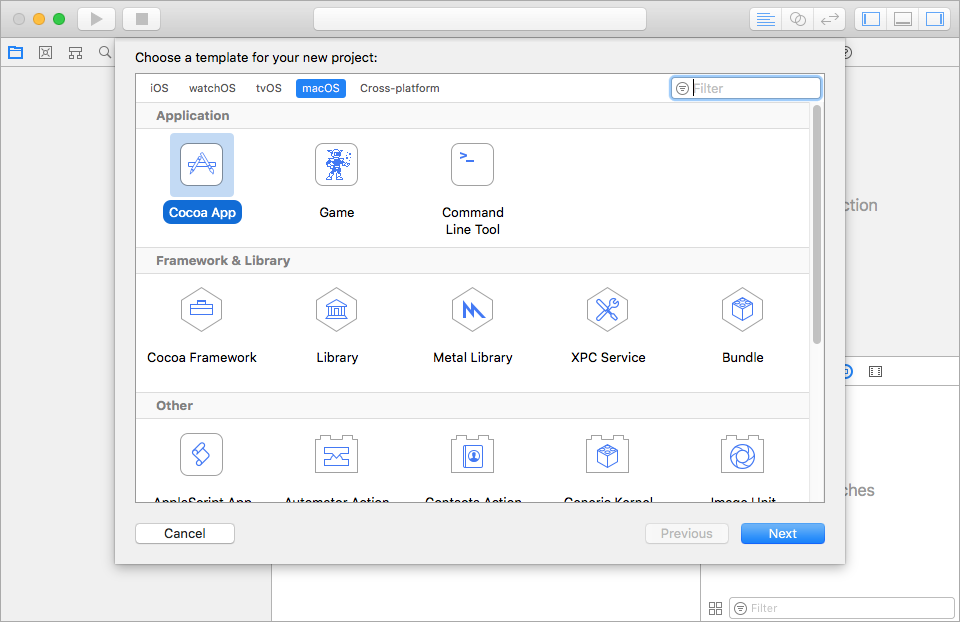Select the Library template icon
960x622 pixels.
[x=336, y=310]
